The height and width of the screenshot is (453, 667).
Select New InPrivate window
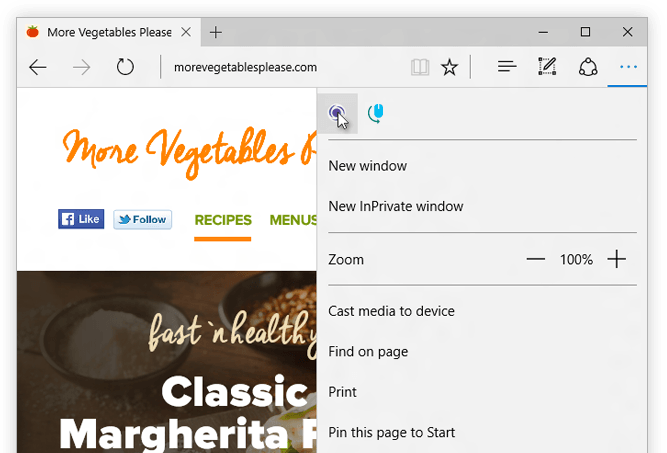click(396, 206)
